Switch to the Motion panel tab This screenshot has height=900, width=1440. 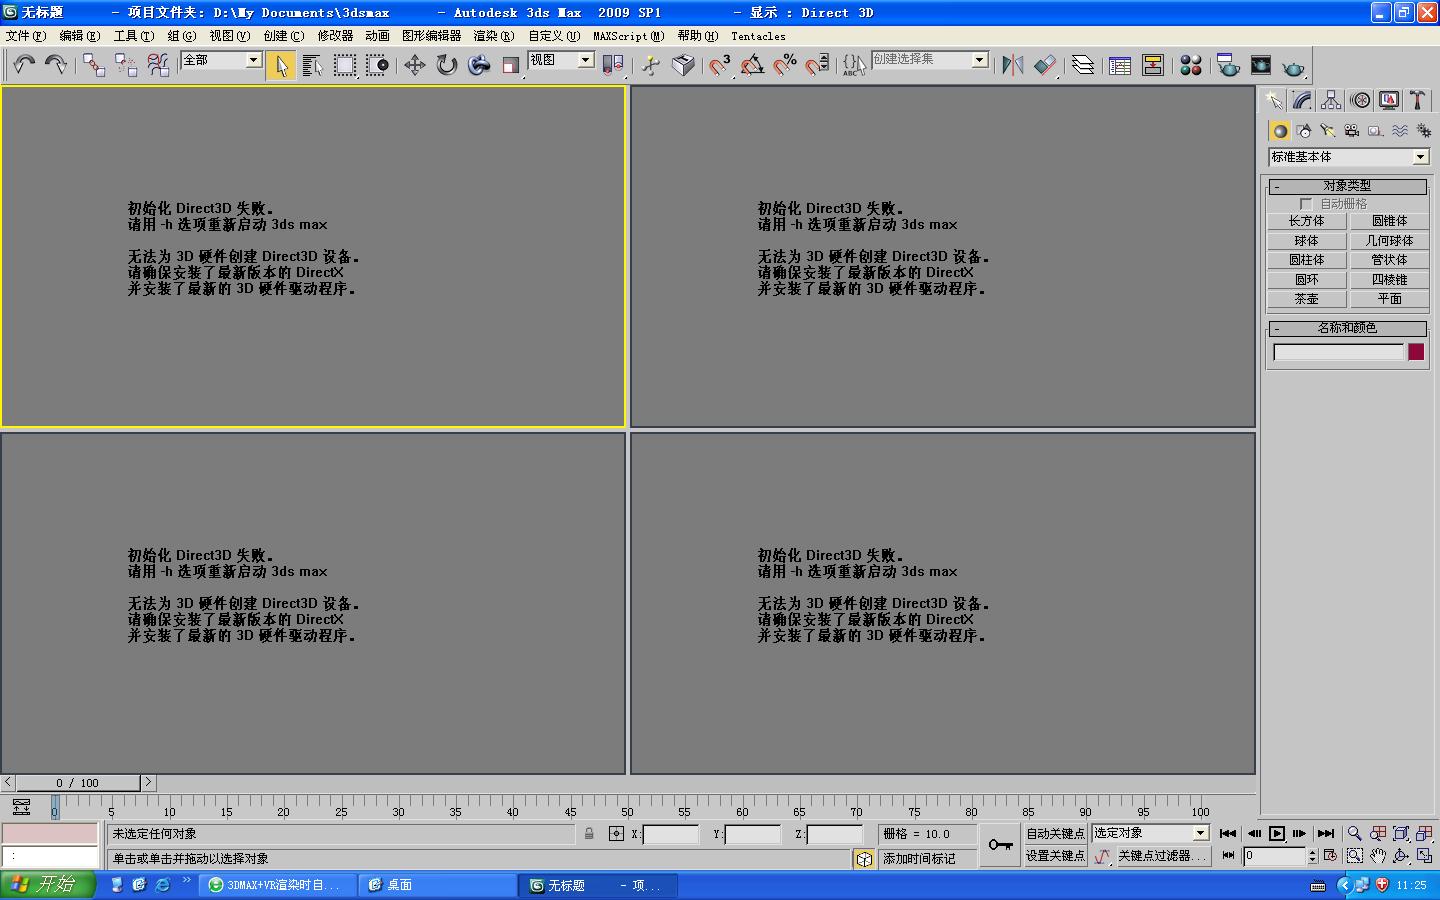coord(1360,100)
